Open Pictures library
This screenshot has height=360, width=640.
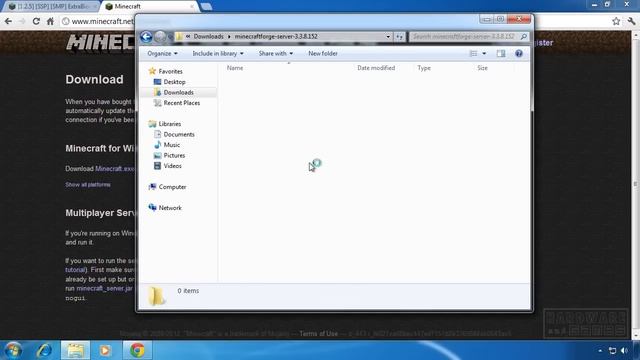click(174, 156)
